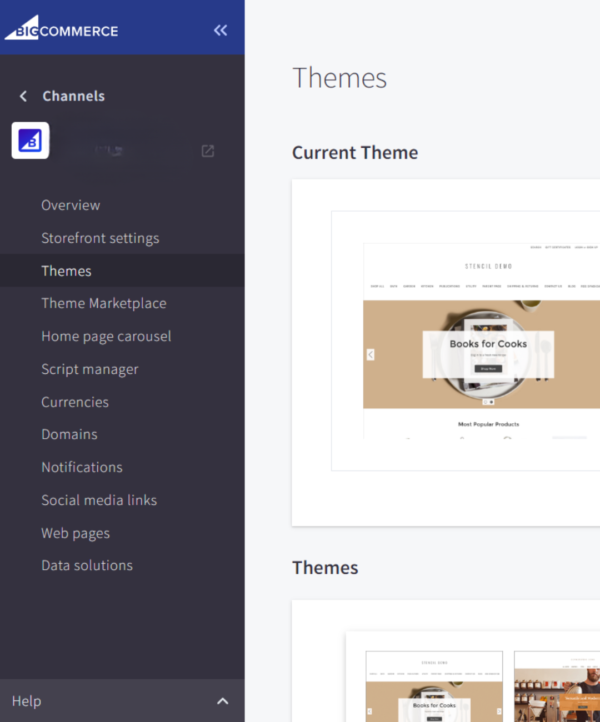
Task: Open Storefront settings
Action: (100, 238)
